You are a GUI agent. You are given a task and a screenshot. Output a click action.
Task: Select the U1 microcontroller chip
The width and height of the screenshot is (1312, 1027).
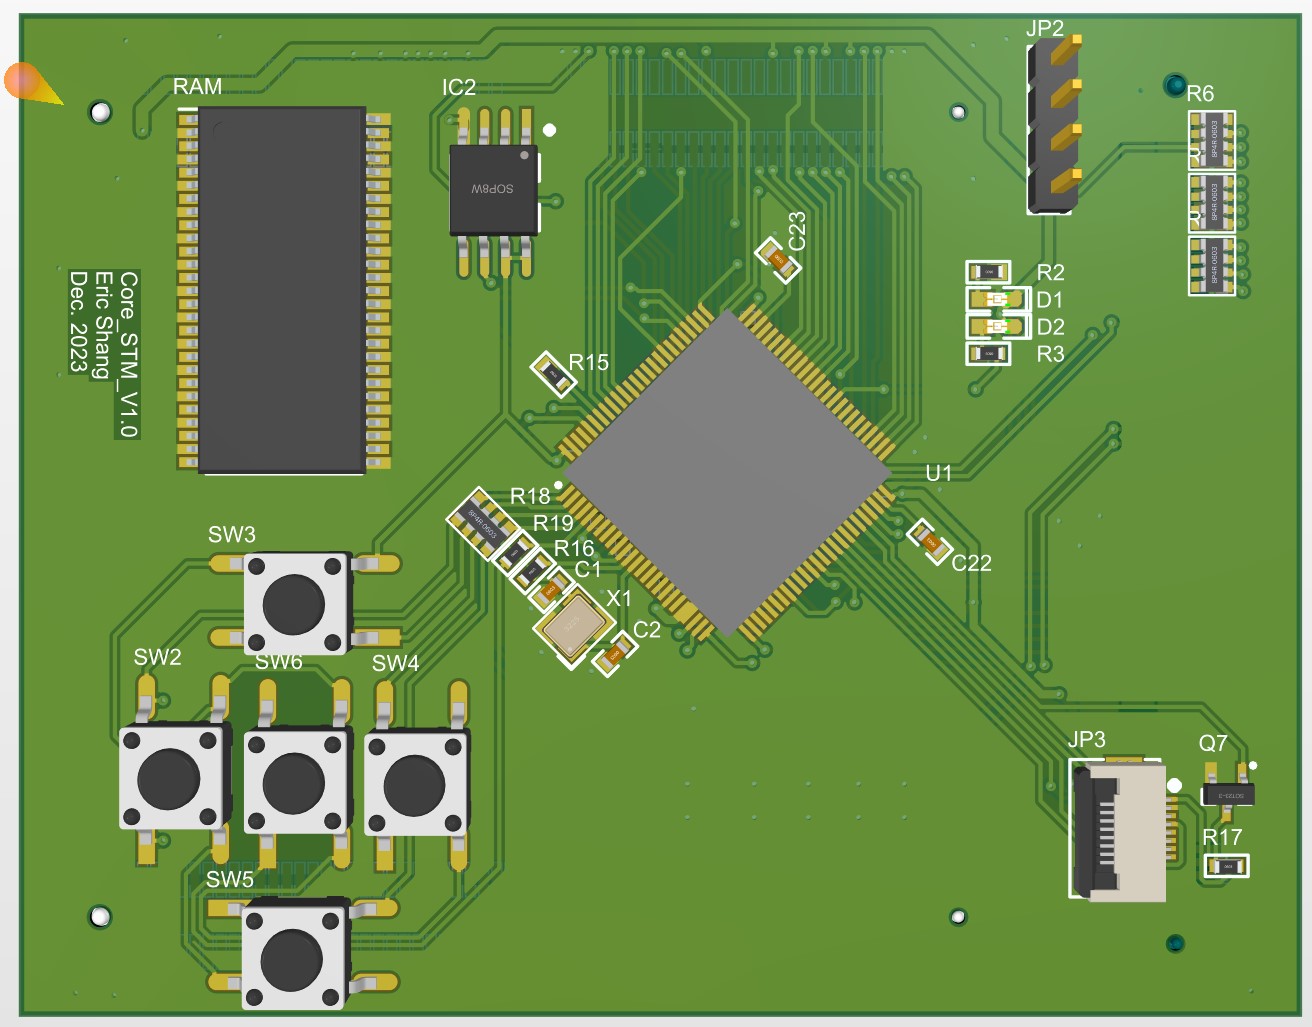728,472
